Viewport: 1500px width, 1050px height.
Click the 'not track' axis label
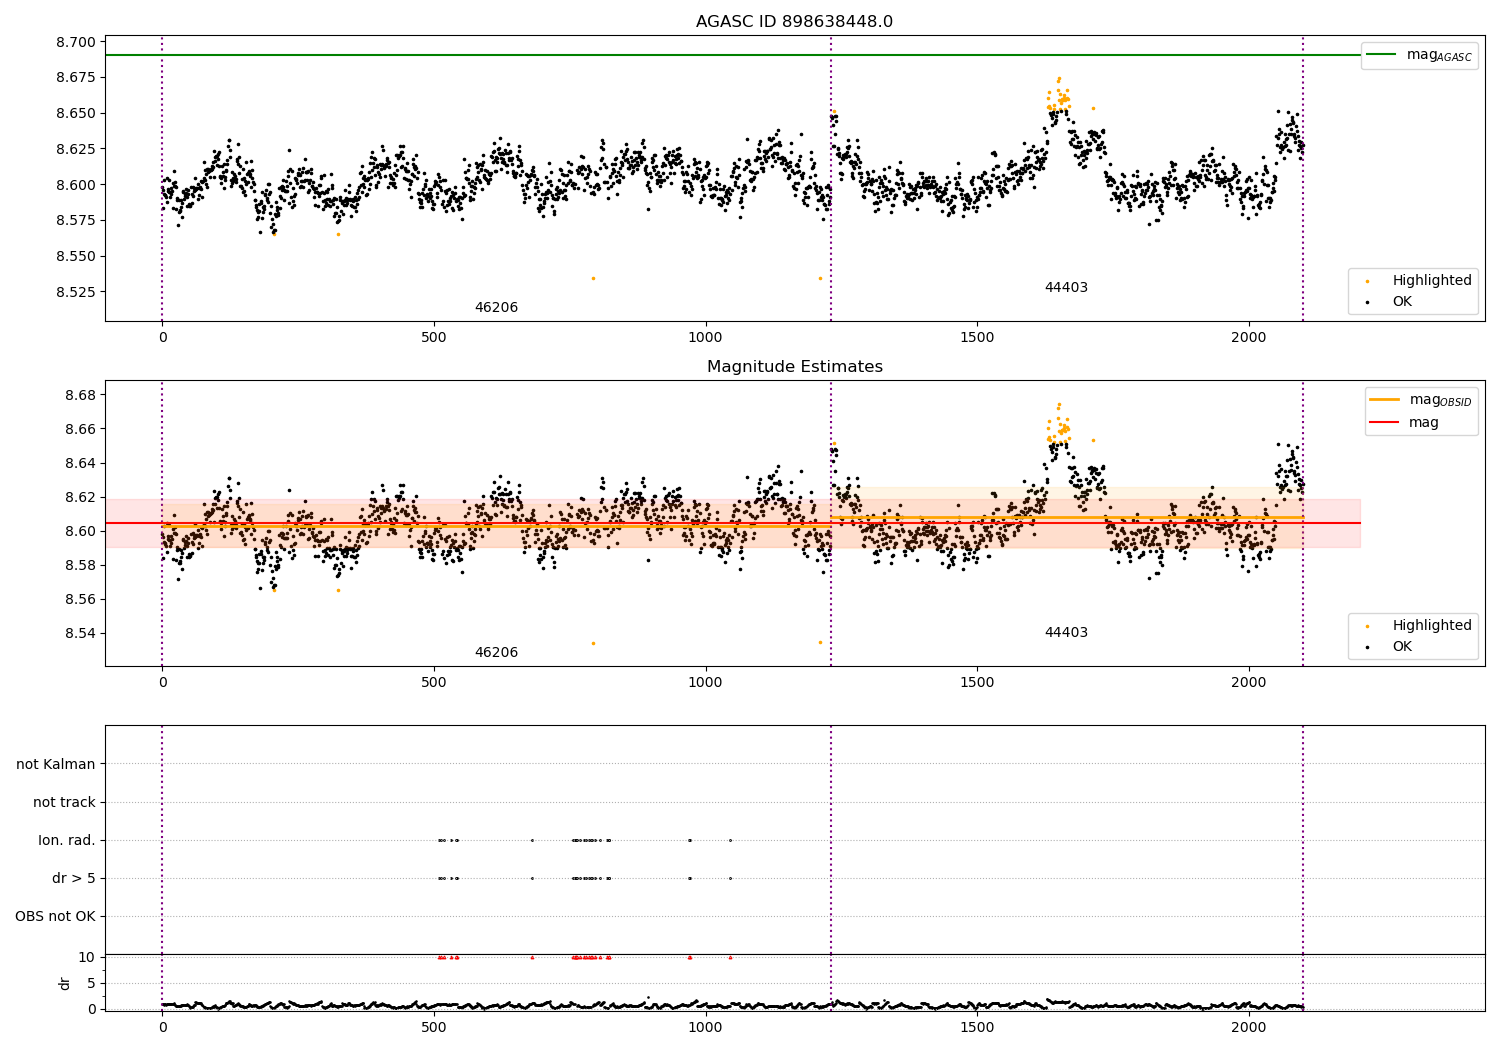[64, 802]
